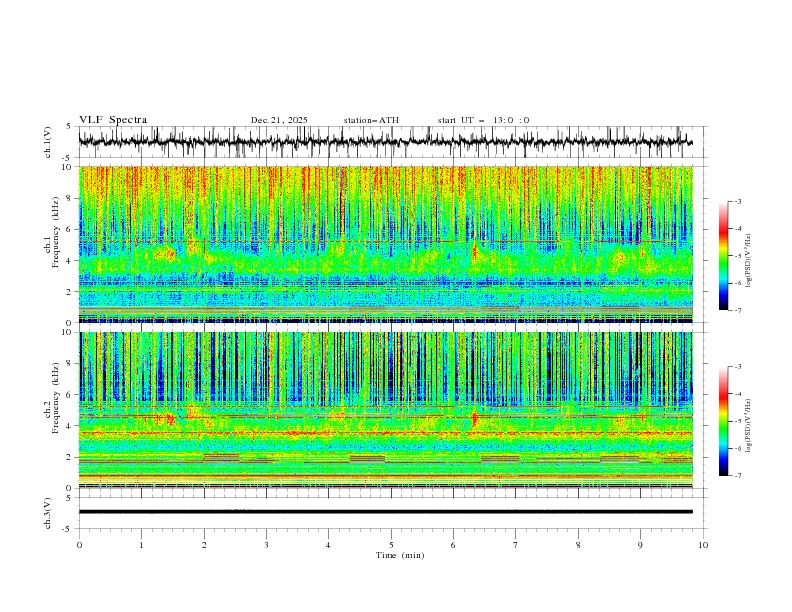Click the "-3" label on ch.1 colorbar
This screenshot has width=792, height=612.
tap(738, 202)
